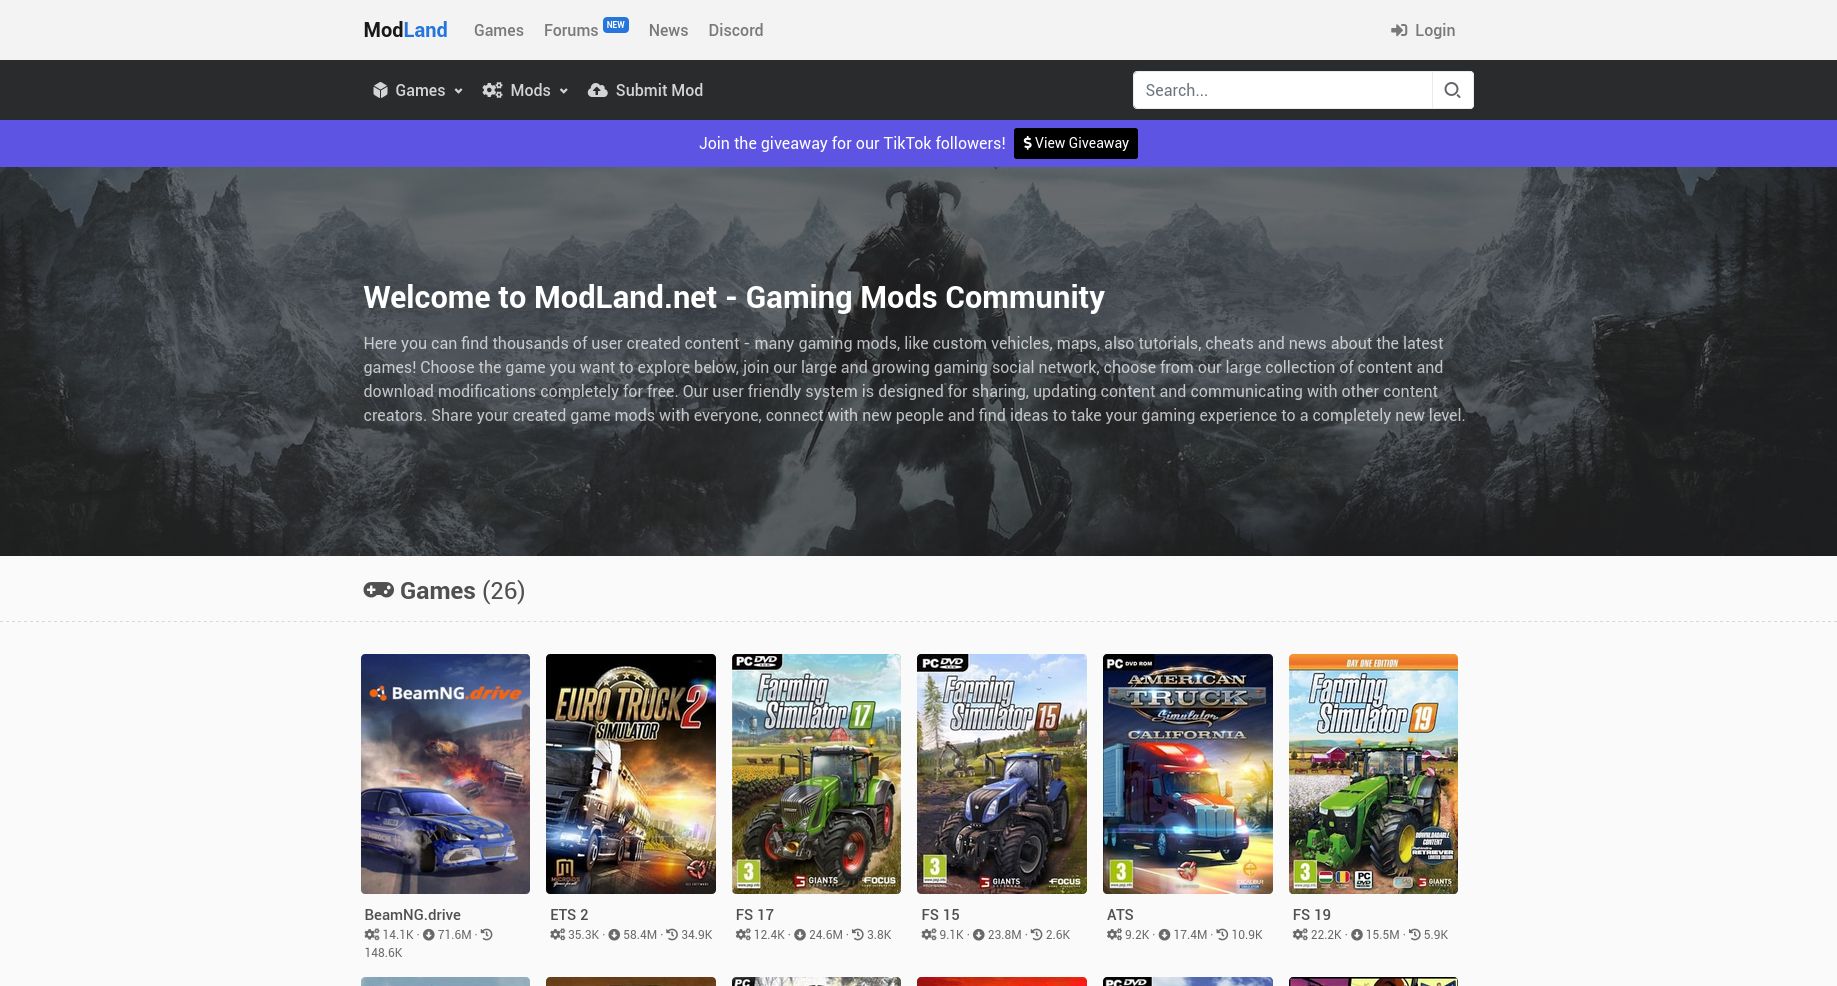Click the FS 15 title link

940,914
